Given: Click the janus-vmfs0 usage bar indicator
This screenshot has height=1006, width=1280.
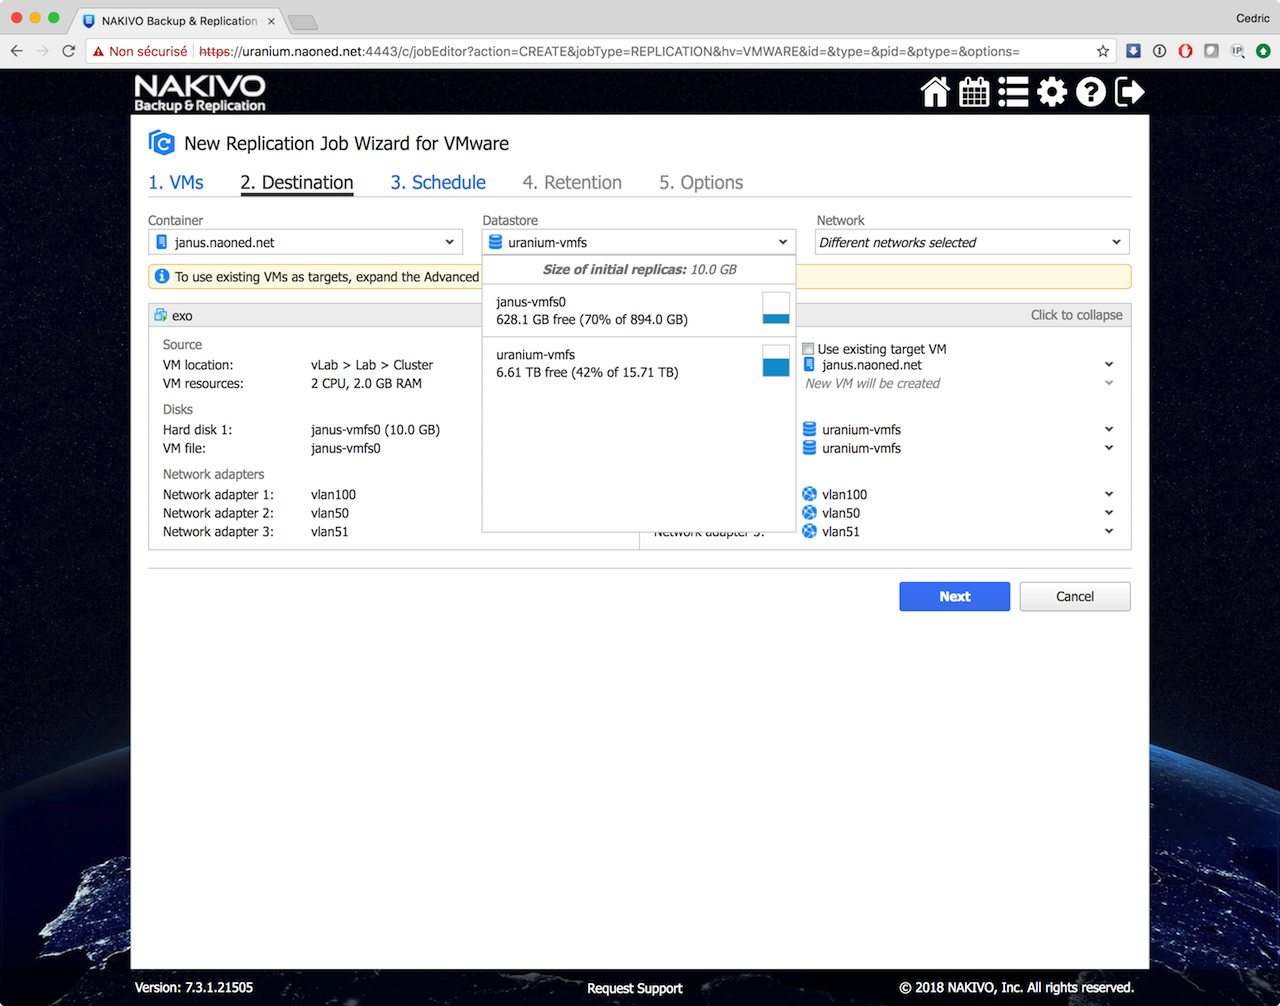Looking at the screenshot, I should click(x=775, y=308).
